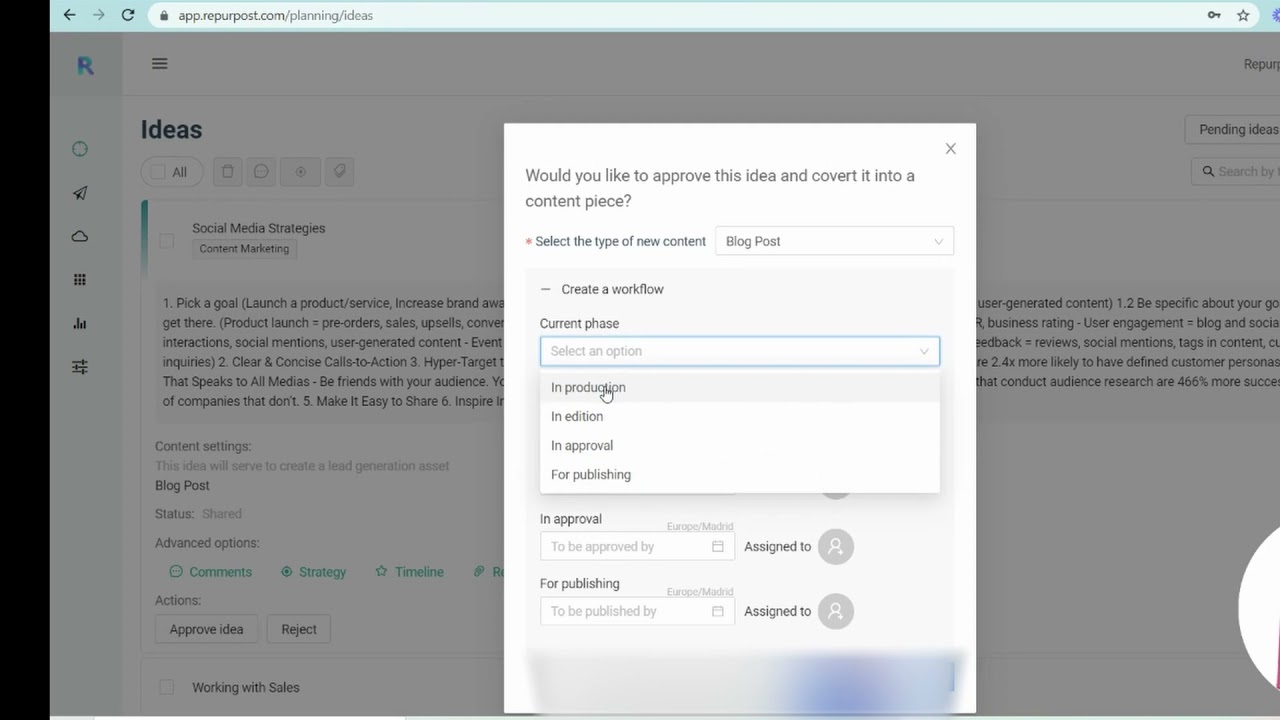Click assignee avatar for In approval
Viewport: 1280px width, 720px height.
point(836,547)
